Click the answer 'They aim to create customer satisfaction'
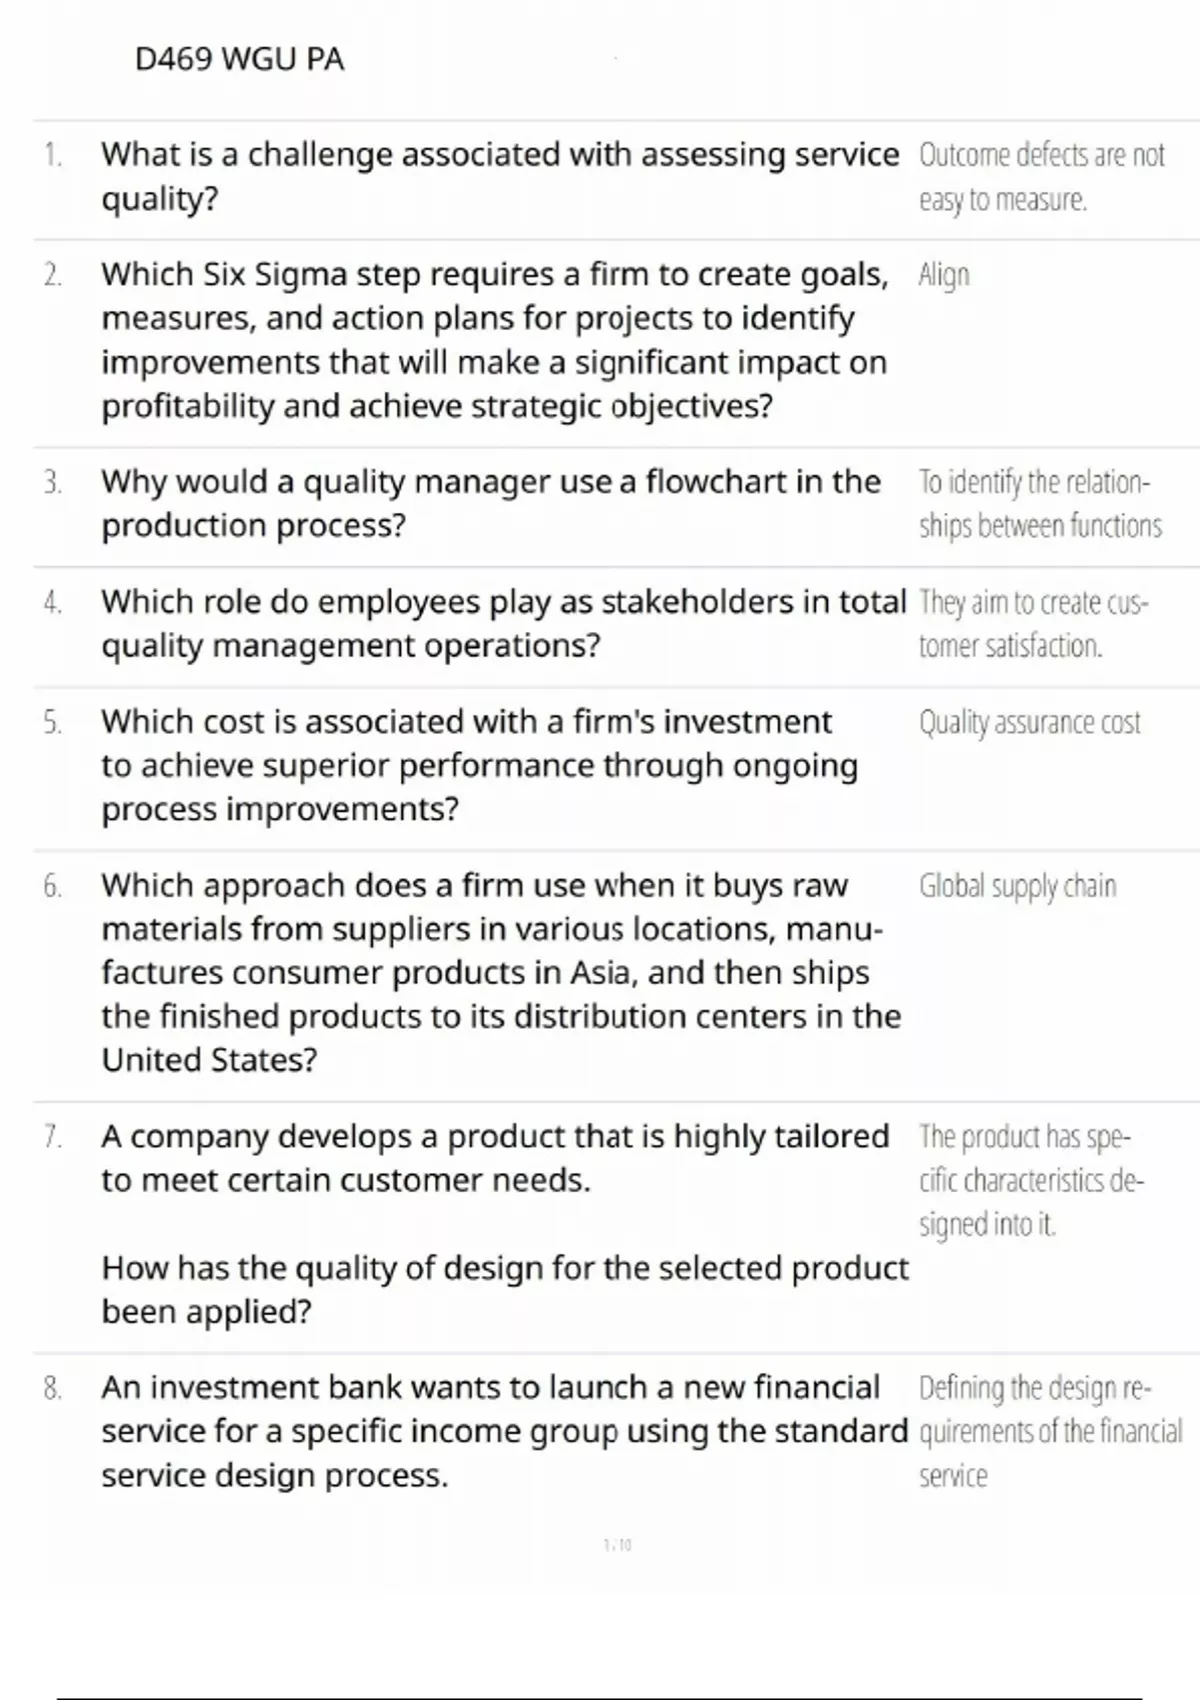Screen dimensions: 1200x1700 pyautogui.click(x=1033, y=624)
